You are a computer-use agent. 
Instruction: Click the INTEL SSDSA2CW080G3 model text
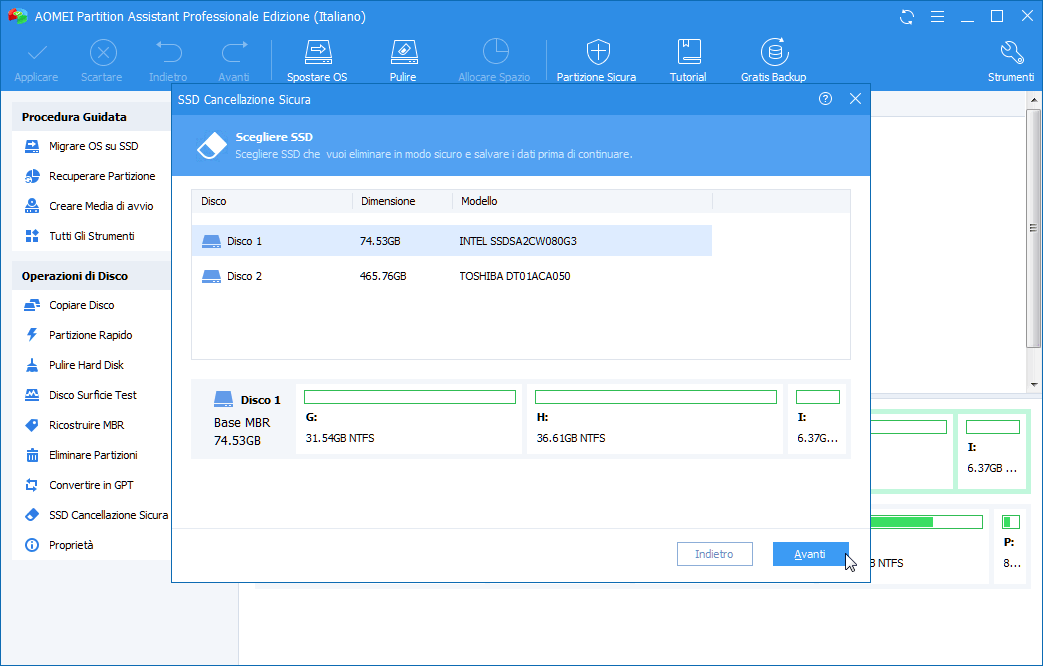[518, 241]
